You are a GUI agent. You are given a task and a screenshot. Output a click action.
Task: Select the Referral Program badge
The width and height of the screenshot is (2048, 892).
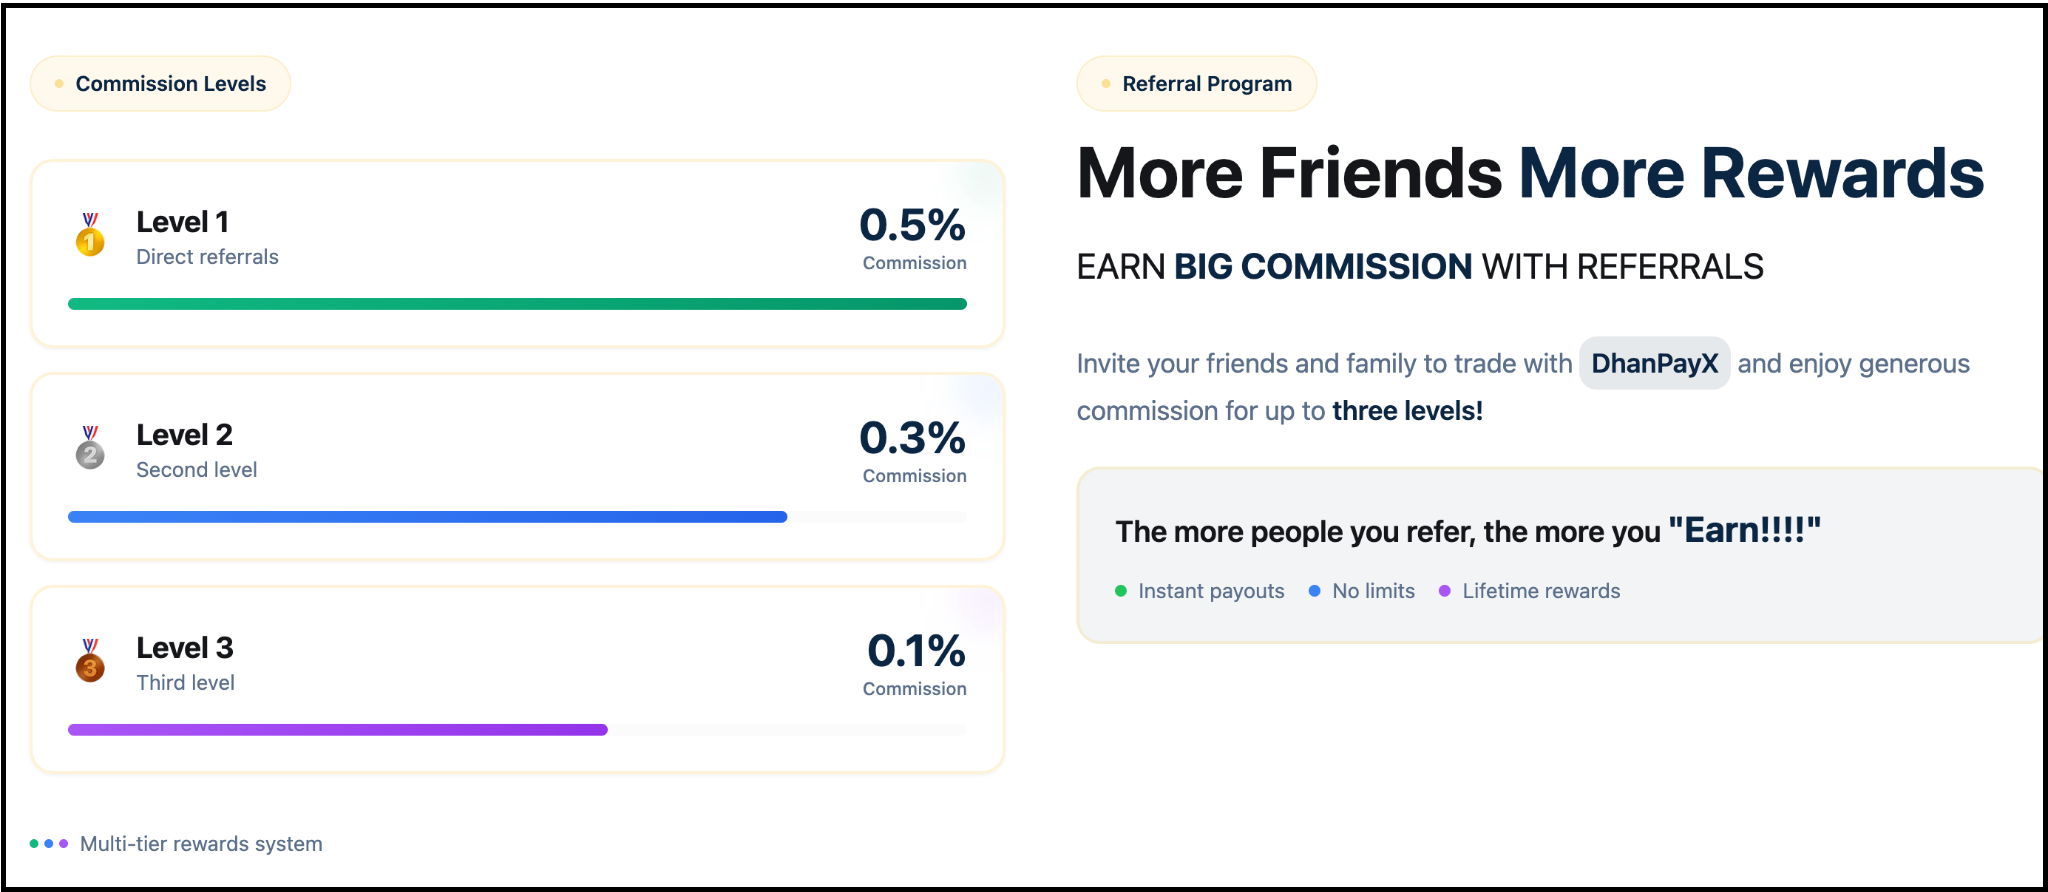[x=1196, y=84]
